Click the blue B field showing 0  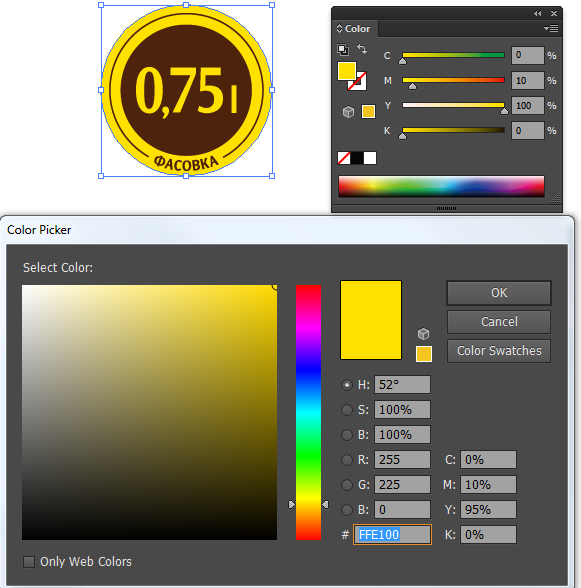pyautogui.click(x=402, y=510)
